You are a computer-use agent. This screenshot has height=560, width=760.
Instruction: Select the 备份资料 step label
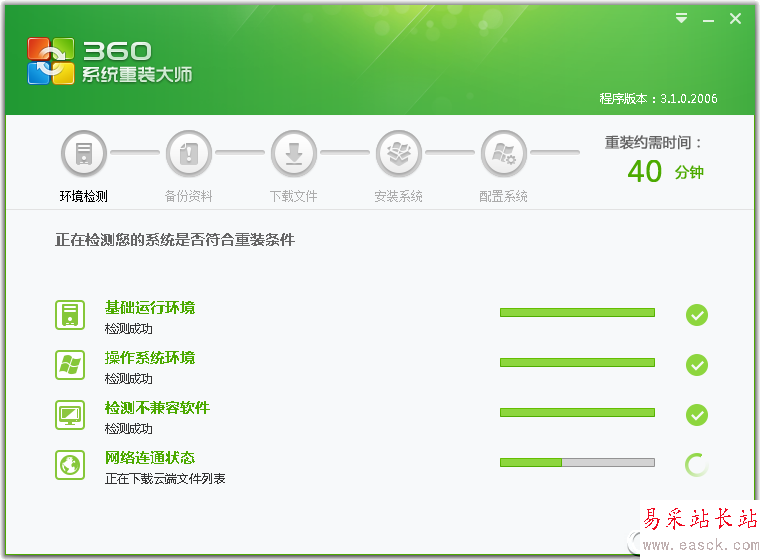[189, 196]
